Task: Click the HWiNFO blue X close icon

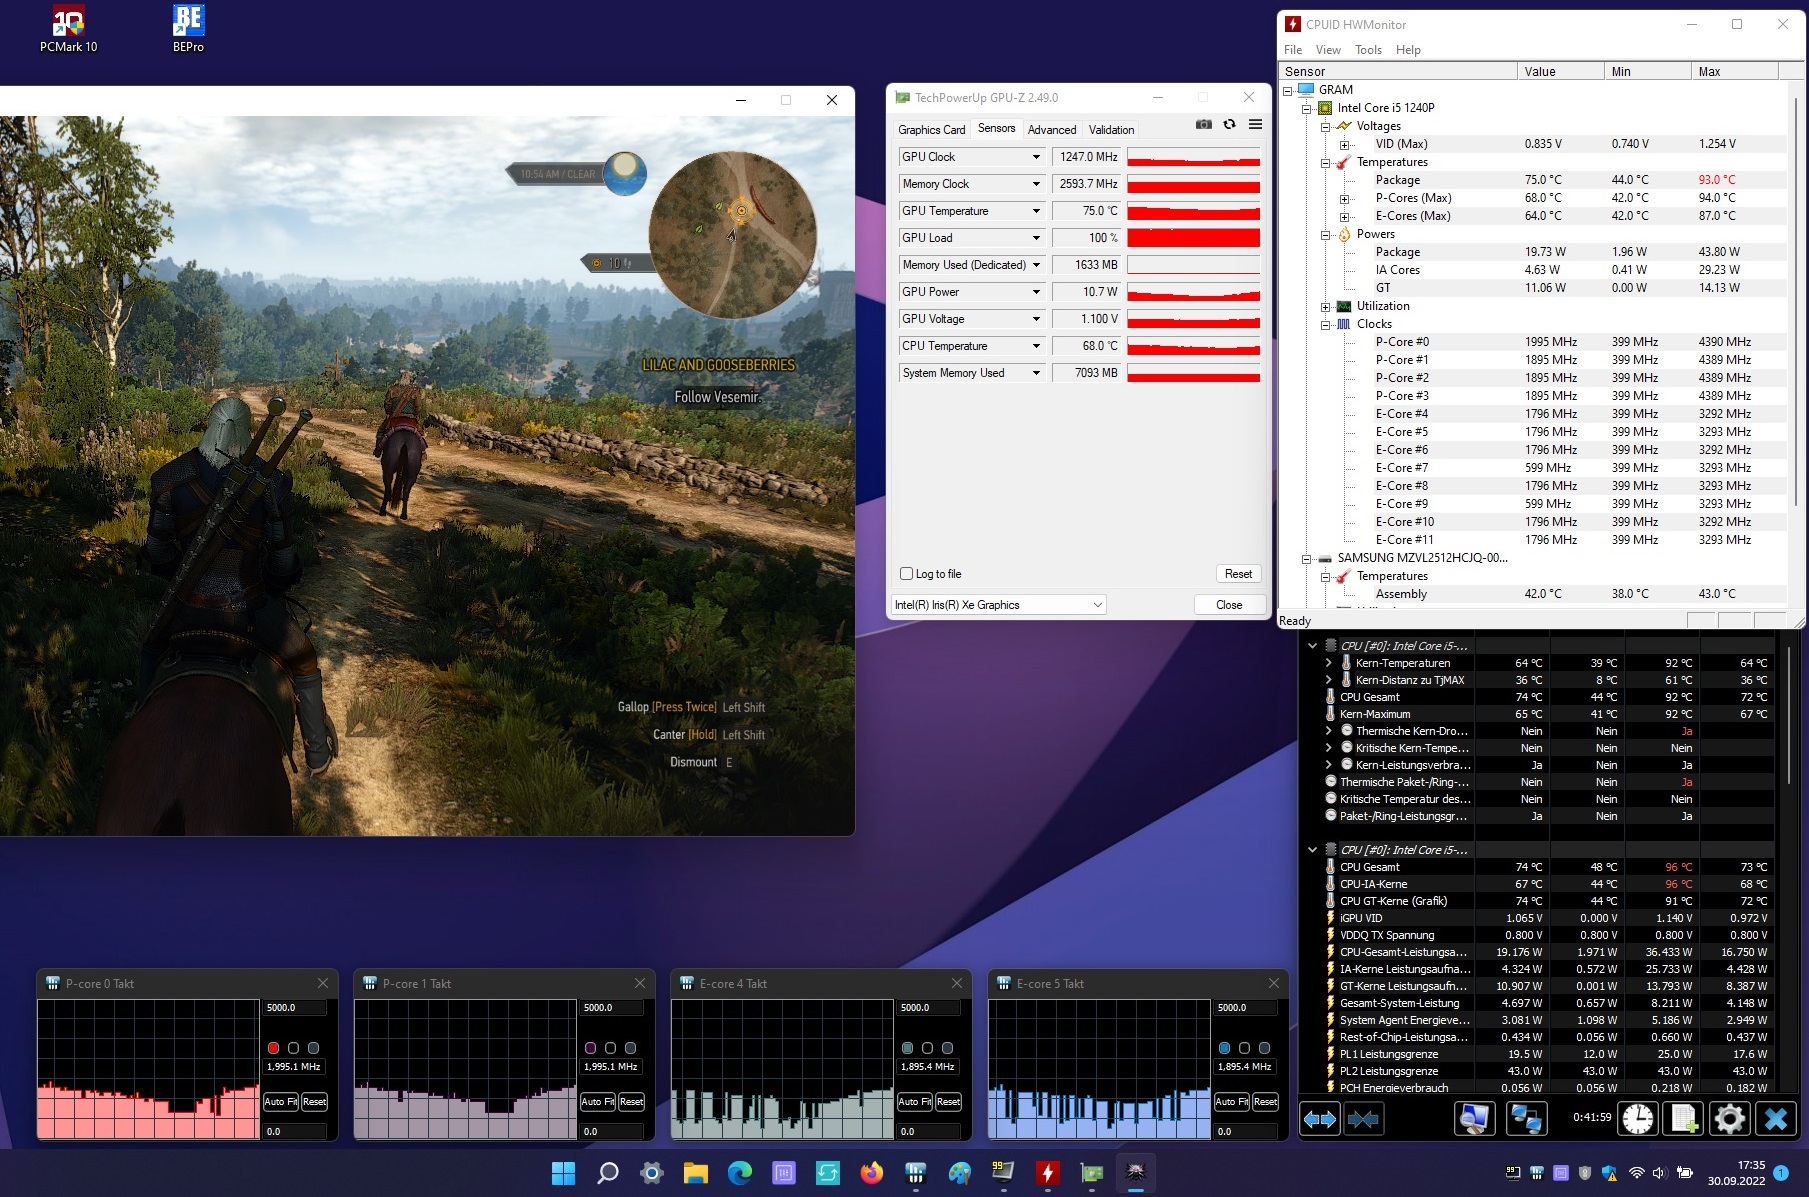Action: point(1775,1118)
